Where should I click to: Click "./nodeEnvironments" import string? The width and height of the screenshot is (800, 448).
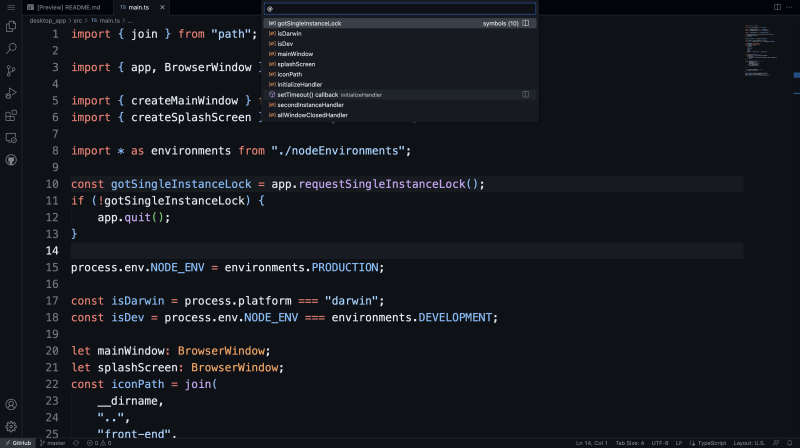click(x=338, y=151)
